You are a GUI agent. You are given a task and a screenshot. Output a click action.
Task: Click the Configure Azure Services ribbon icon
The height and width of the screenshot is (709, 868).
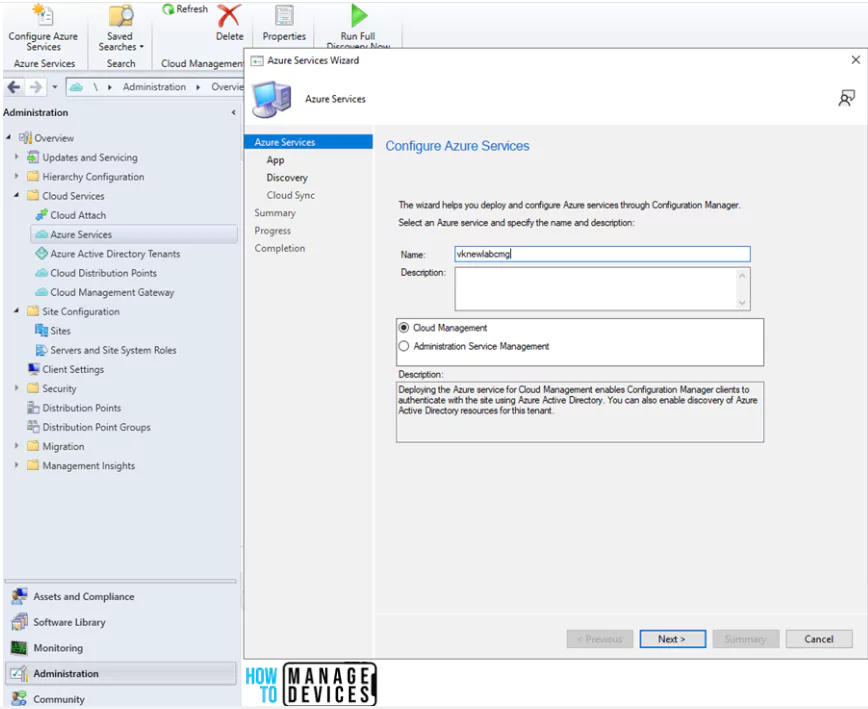click(x=43, y=15)
